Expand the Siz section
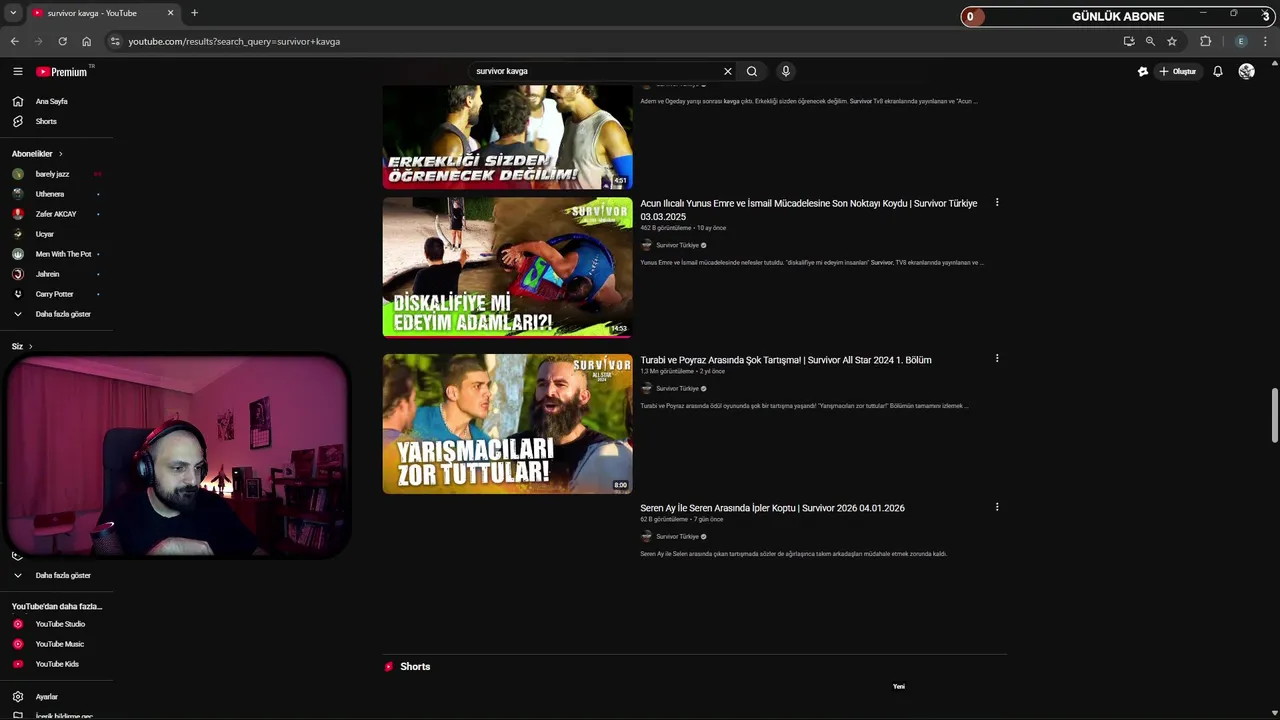Screen dimensions: 1280x720 pyautogui.click(x=22, y=346)
